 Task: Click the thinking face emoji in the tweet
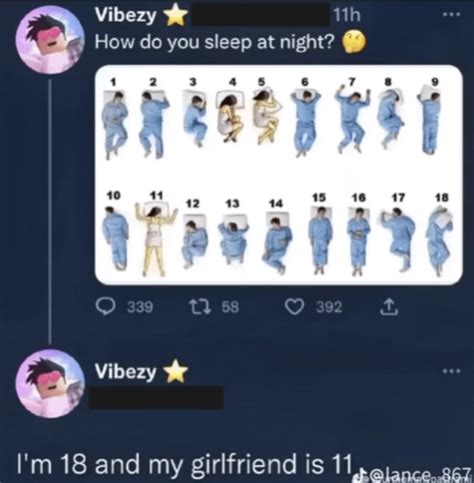point(355,42)
